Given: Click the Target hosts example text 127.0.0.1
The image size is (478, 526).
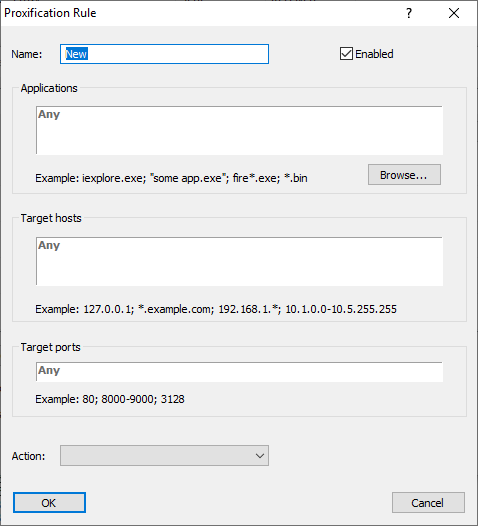Looking at the screenshot, I should point(108,309).
